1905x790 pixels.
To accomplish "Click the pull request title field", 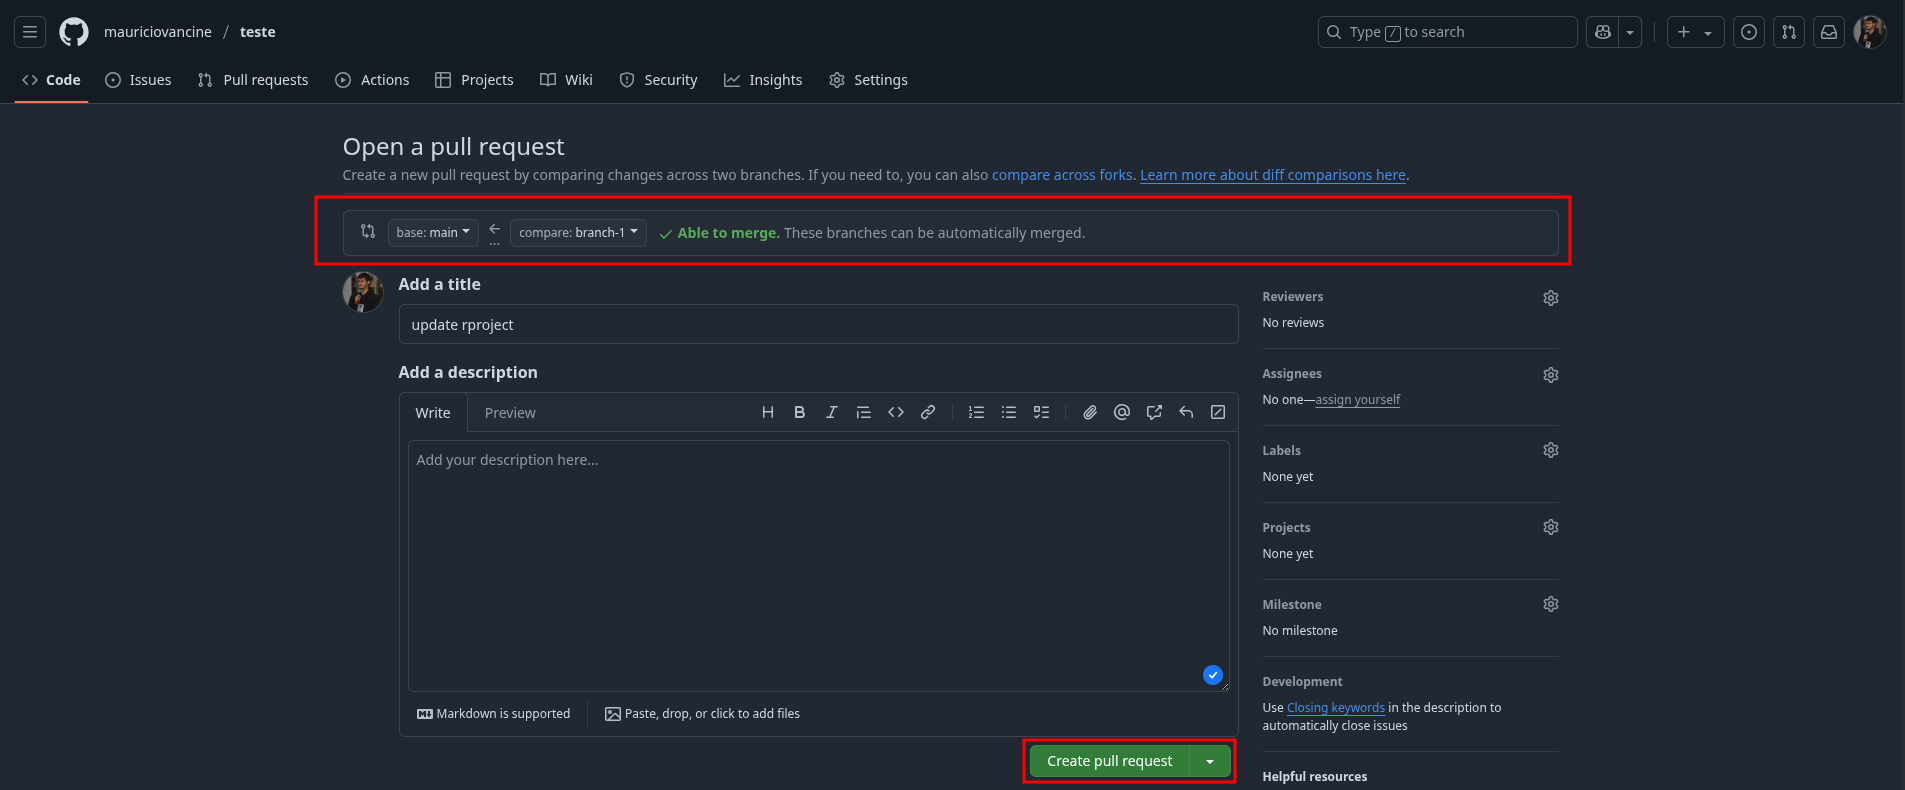I will tap(818, 325).
